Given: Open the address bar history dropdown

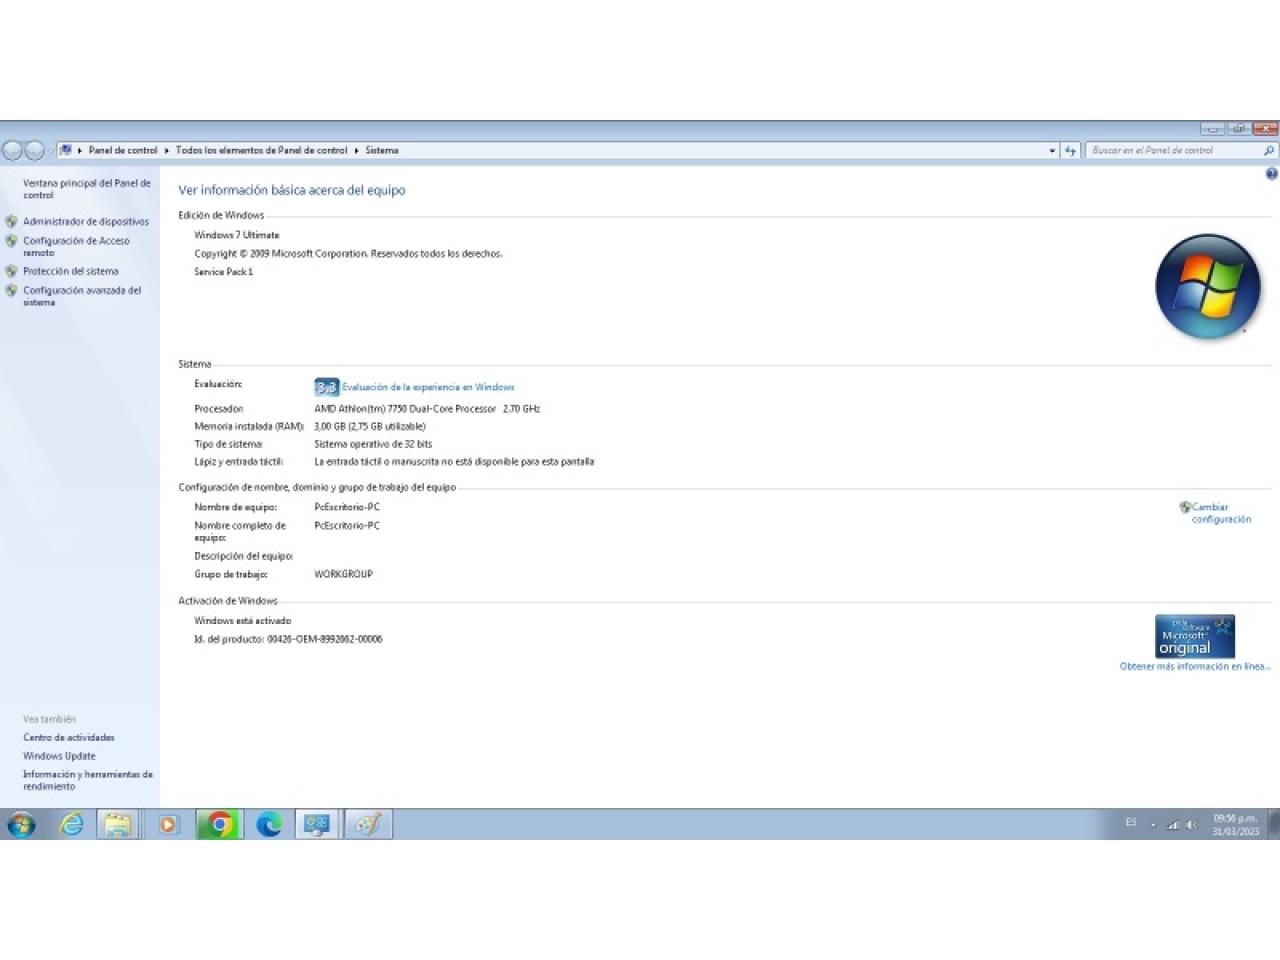Looking at the screenshot, I should 1052,150.
